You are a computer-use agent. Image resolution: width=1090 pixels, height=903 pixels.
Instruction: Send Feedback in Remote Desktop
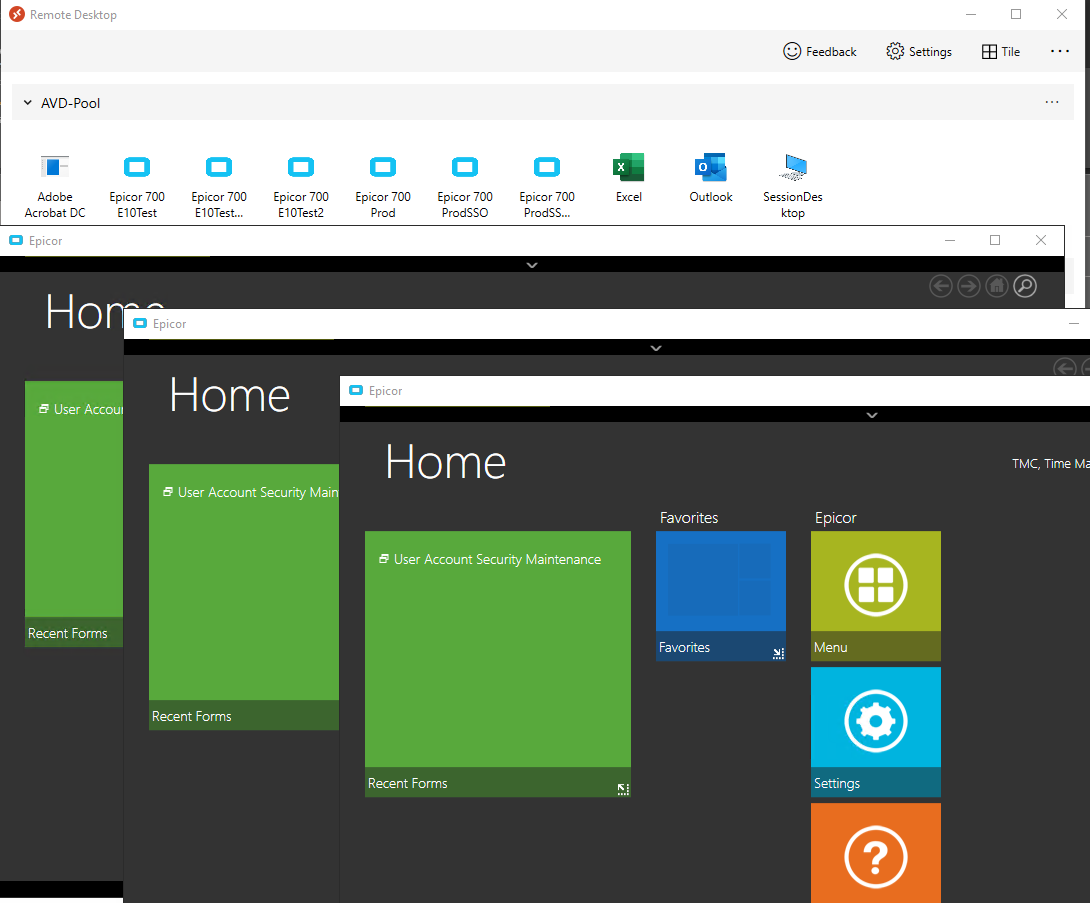pyautogui.click(x=820, y=51)
